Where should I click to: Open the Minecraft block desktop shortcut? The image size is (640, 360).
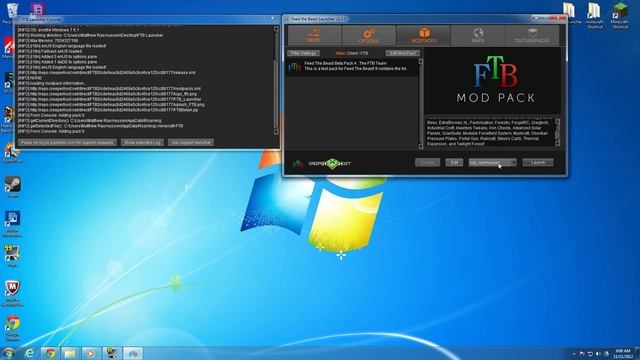(620, 16)
